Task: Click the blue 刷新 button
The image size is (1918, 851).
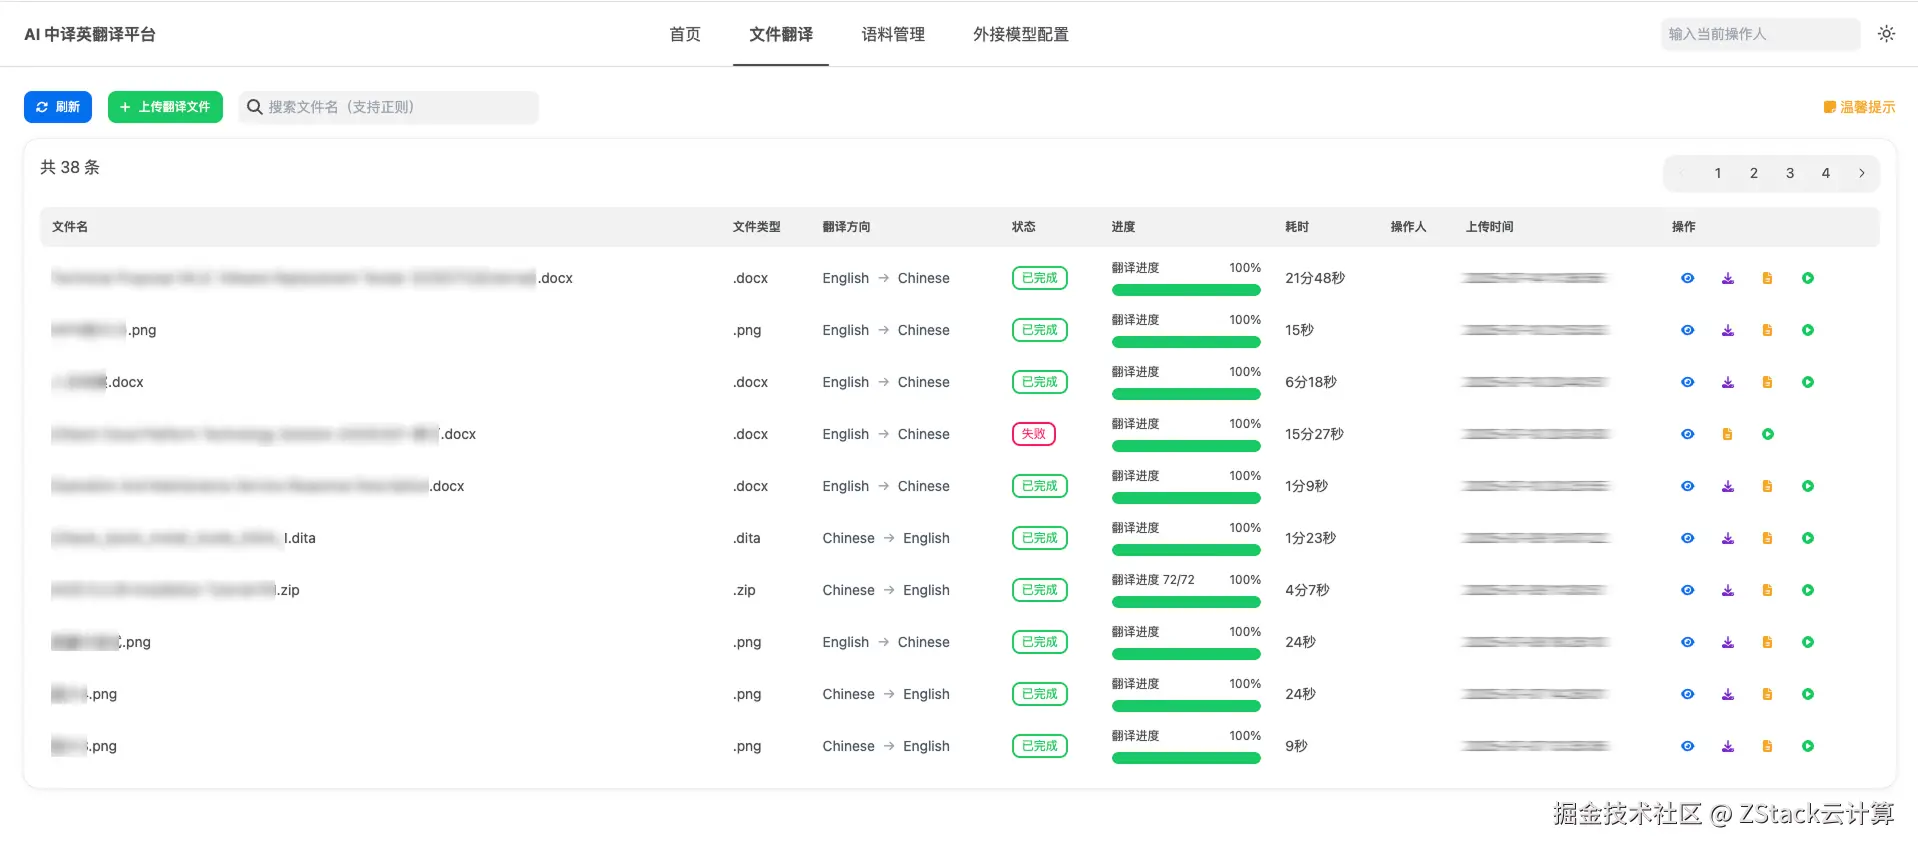Action: [58, 107]
